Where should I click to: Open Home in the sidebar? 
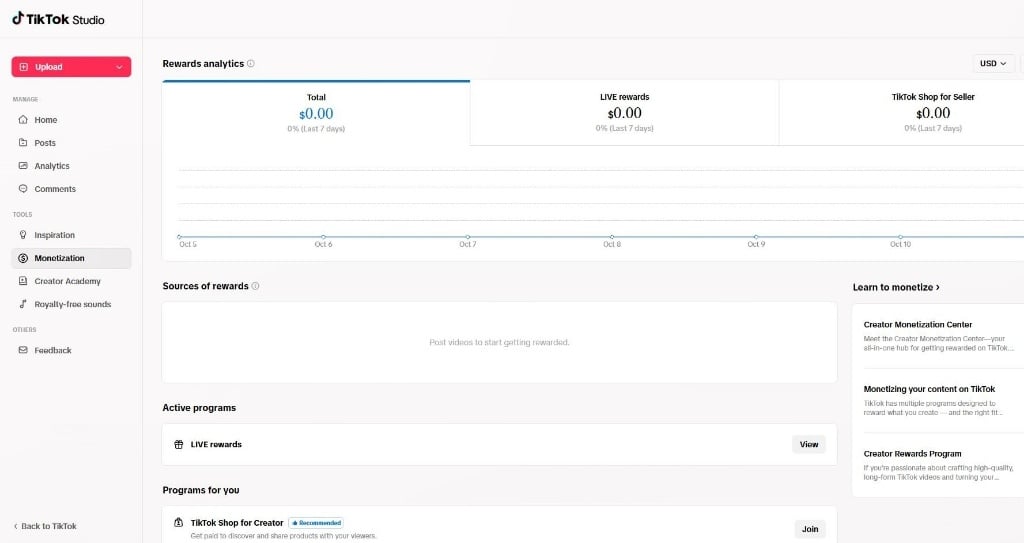[71, 120]
